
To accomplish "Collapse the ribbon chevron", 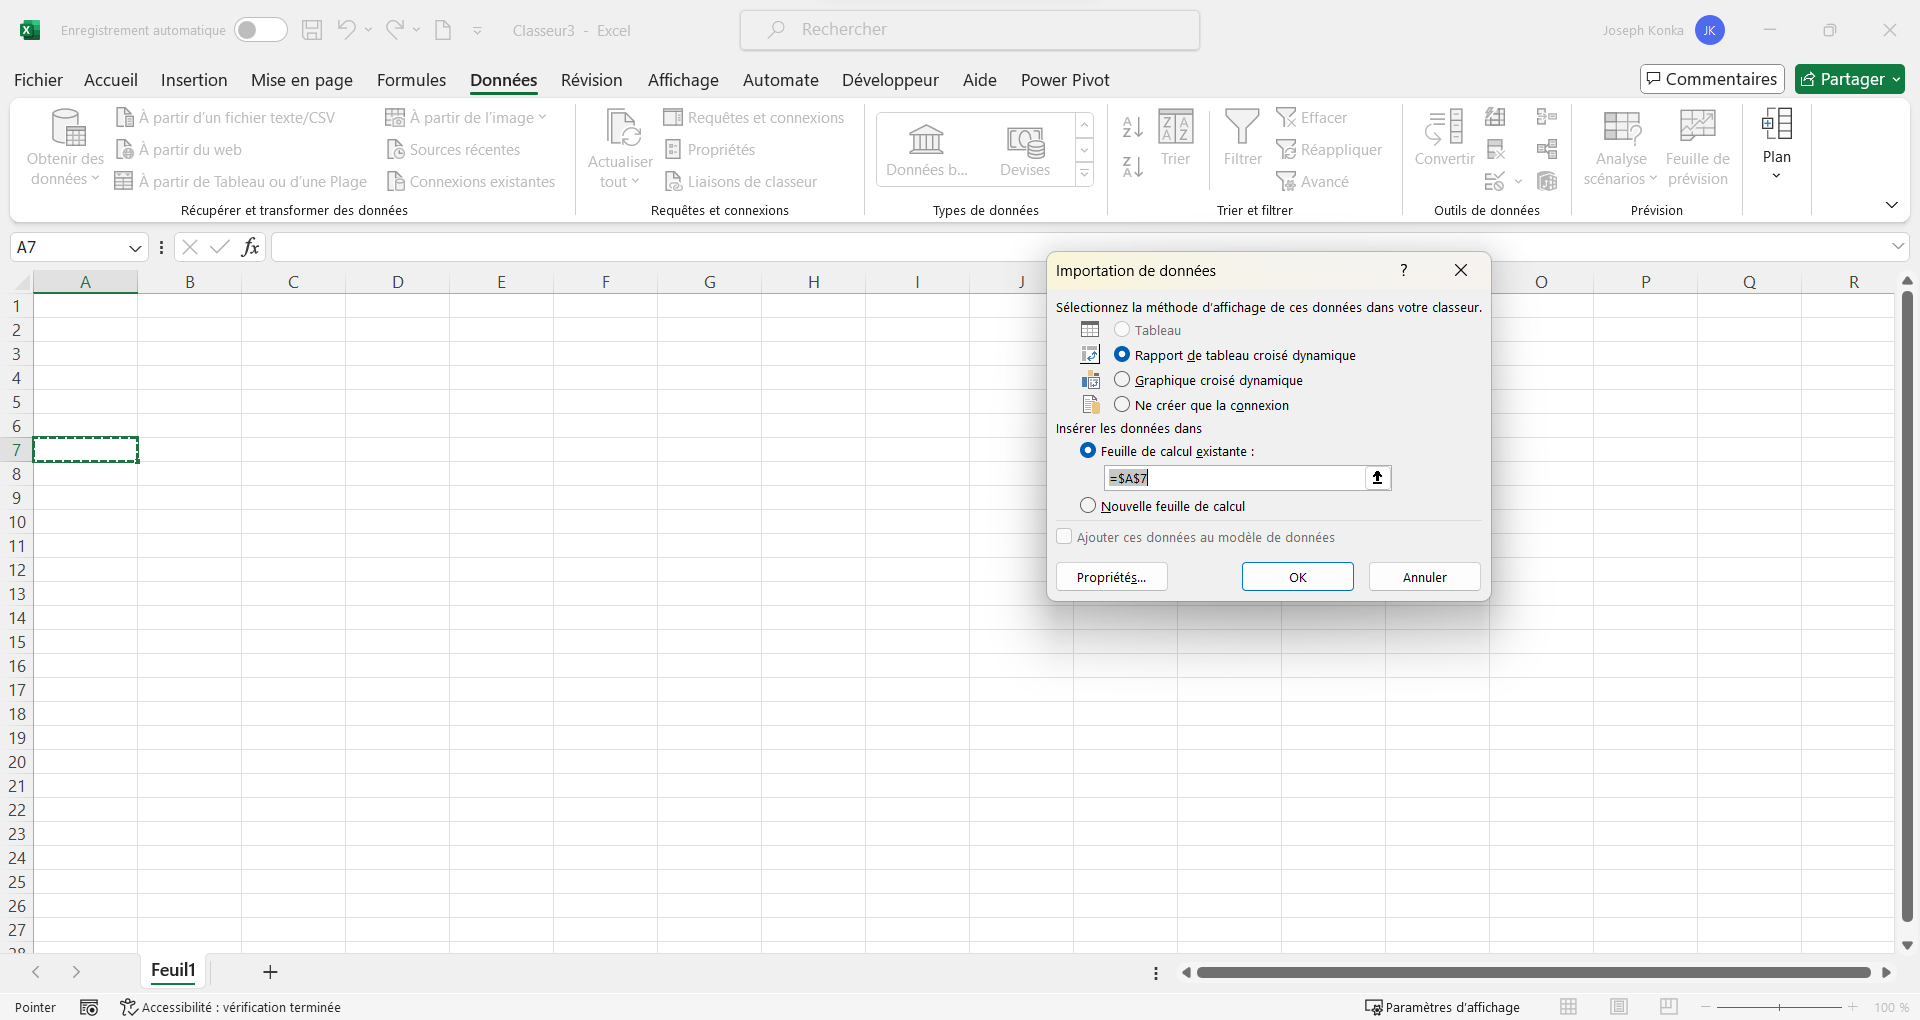I will pos(1891,205).
